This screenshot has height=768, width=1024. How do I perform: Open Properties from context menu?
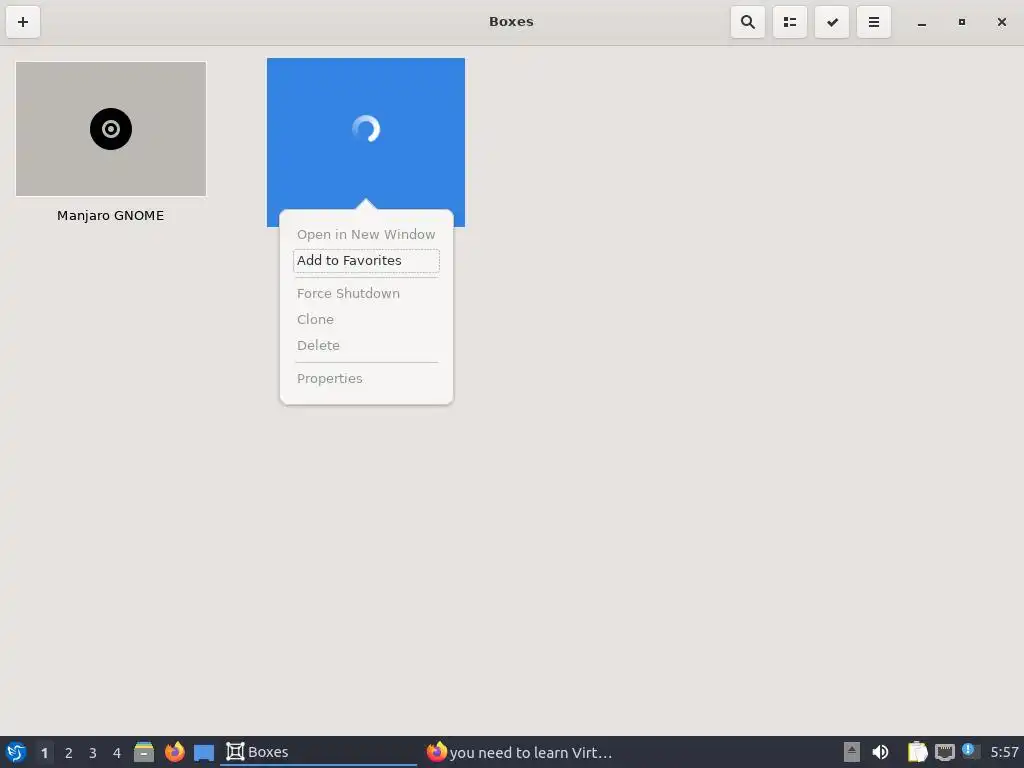point(366,379)
